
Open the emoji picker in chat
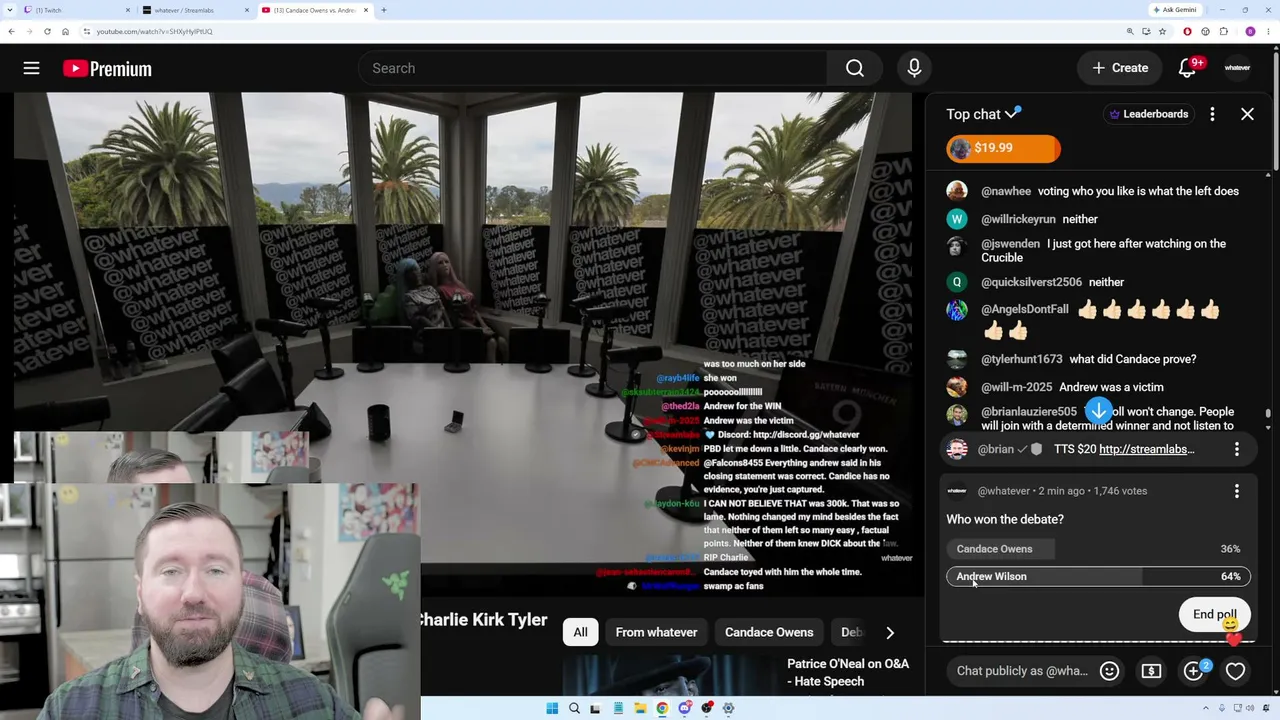click(x=1109, y=671)
